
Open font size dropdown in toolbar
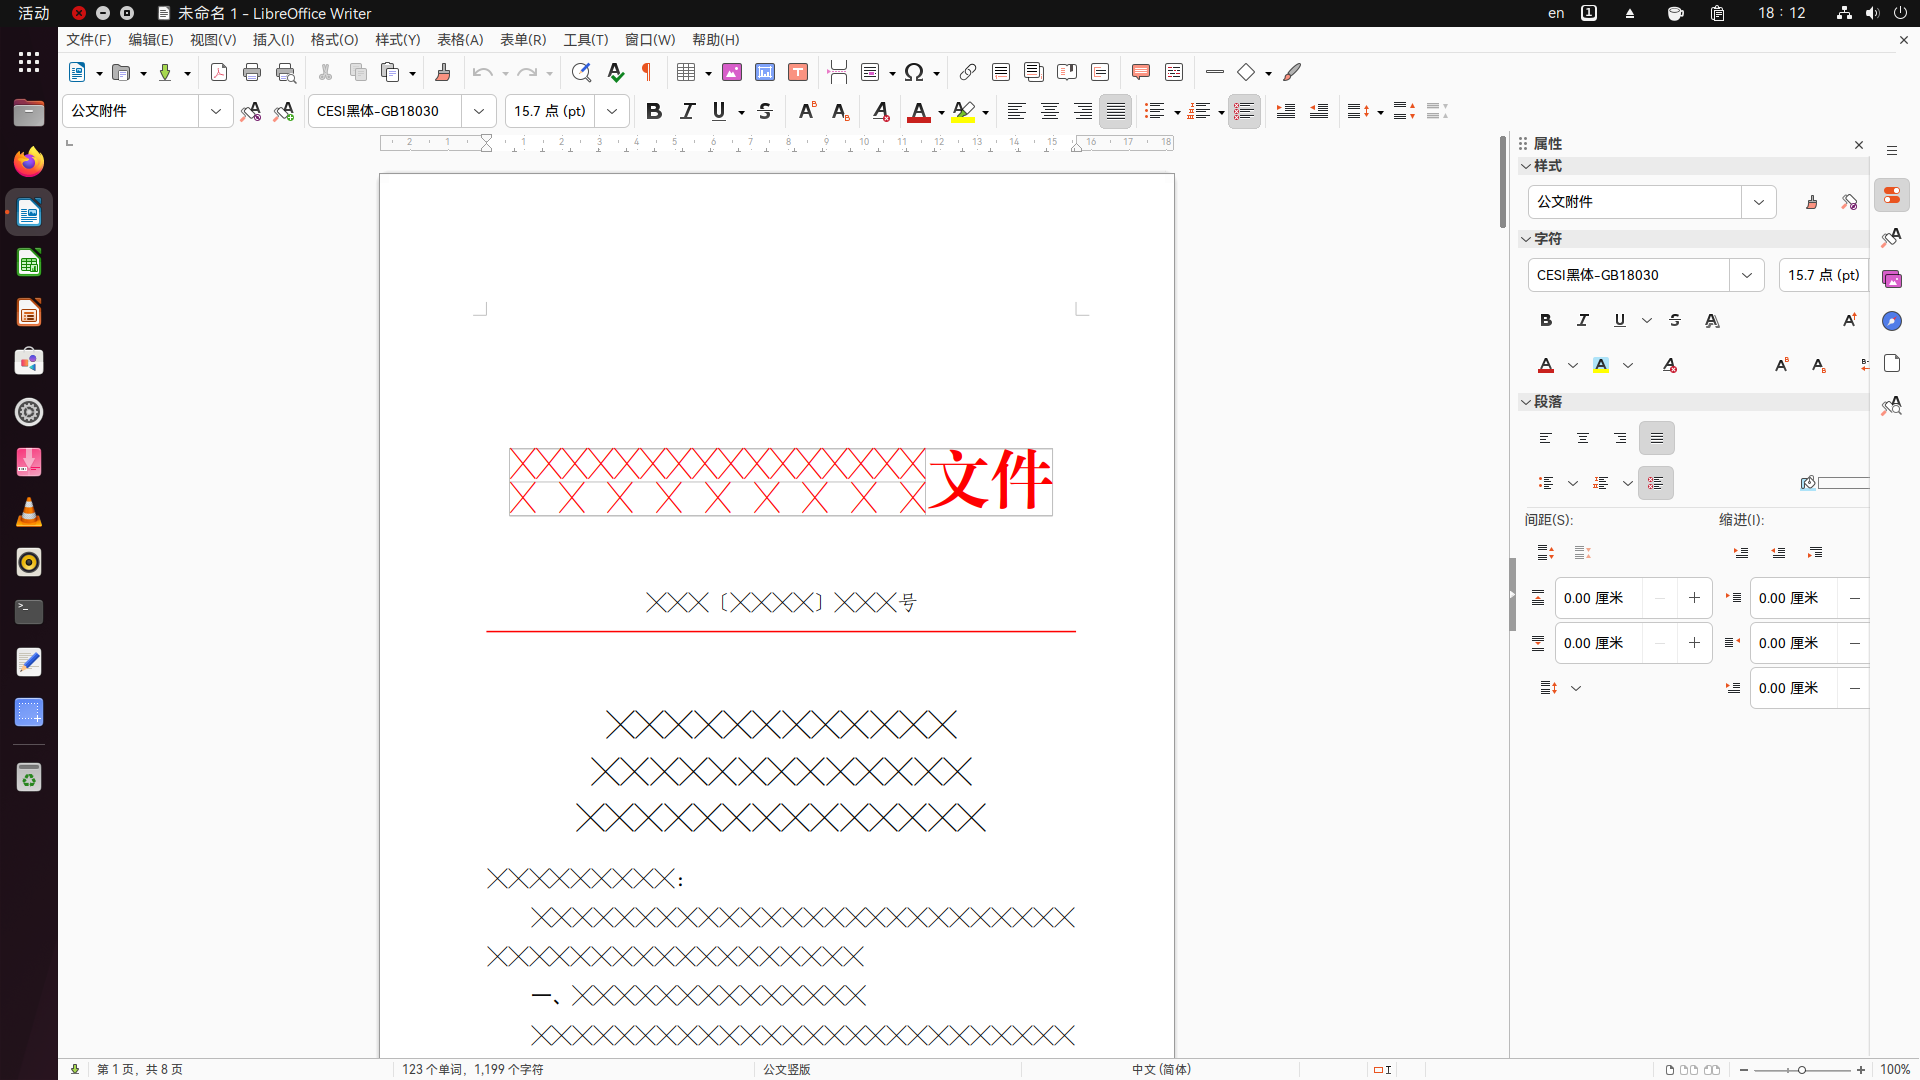pos(612,111)
